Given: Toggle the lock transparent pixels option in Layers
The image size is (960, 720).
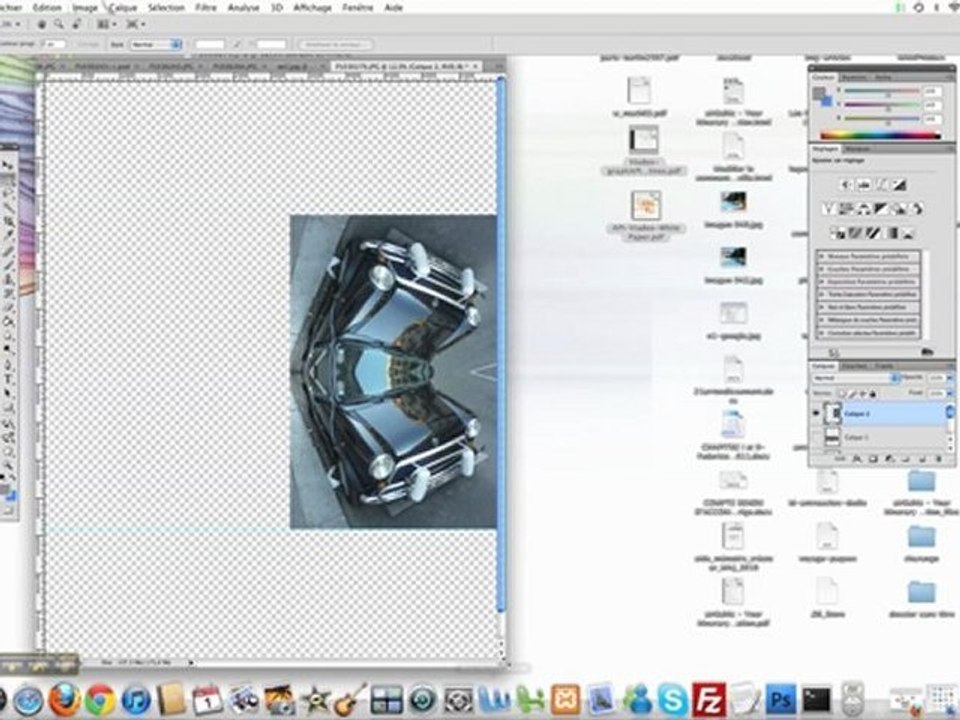Looking at the screenshot, I should point(842,394).
